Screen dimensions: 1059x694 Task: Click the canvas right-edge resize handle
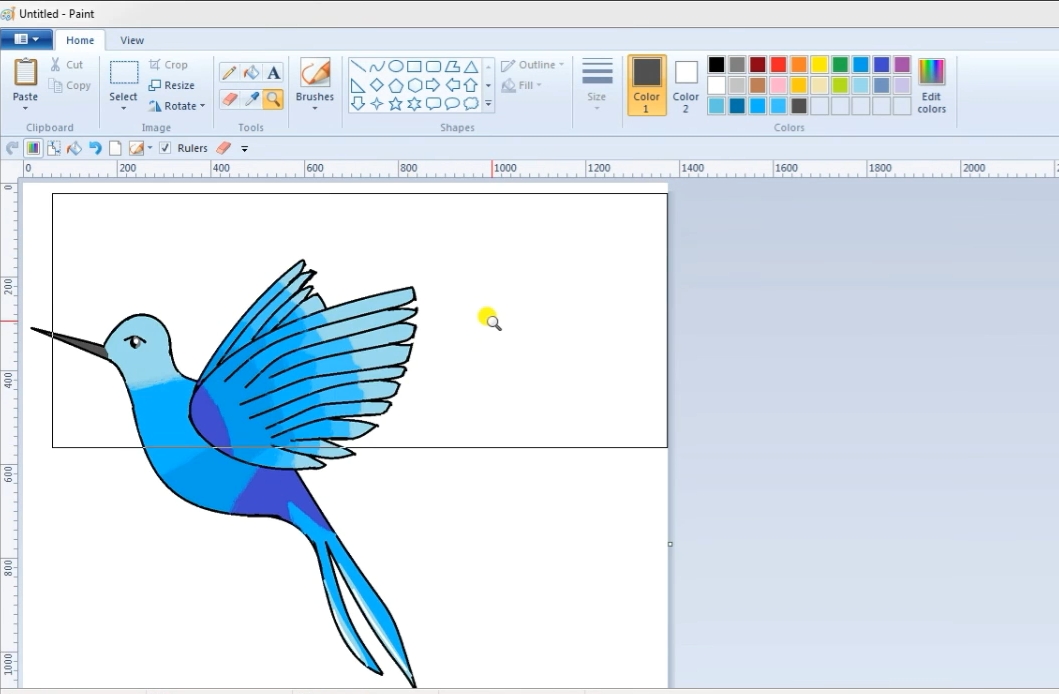point(670,544)
